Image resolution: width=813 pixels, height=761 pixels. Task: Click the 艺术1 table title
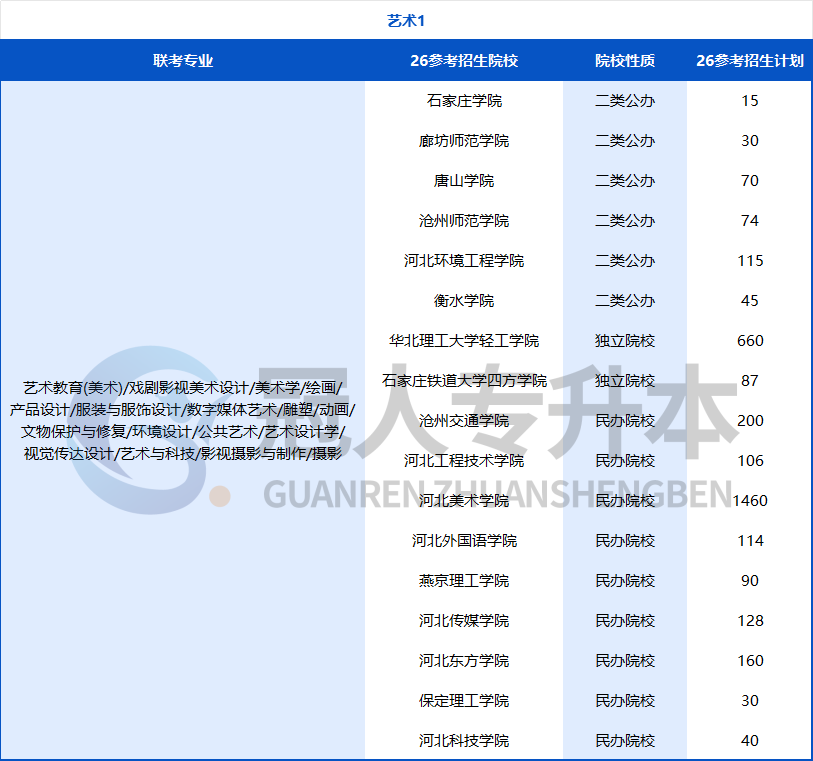[x=406, y=21]
